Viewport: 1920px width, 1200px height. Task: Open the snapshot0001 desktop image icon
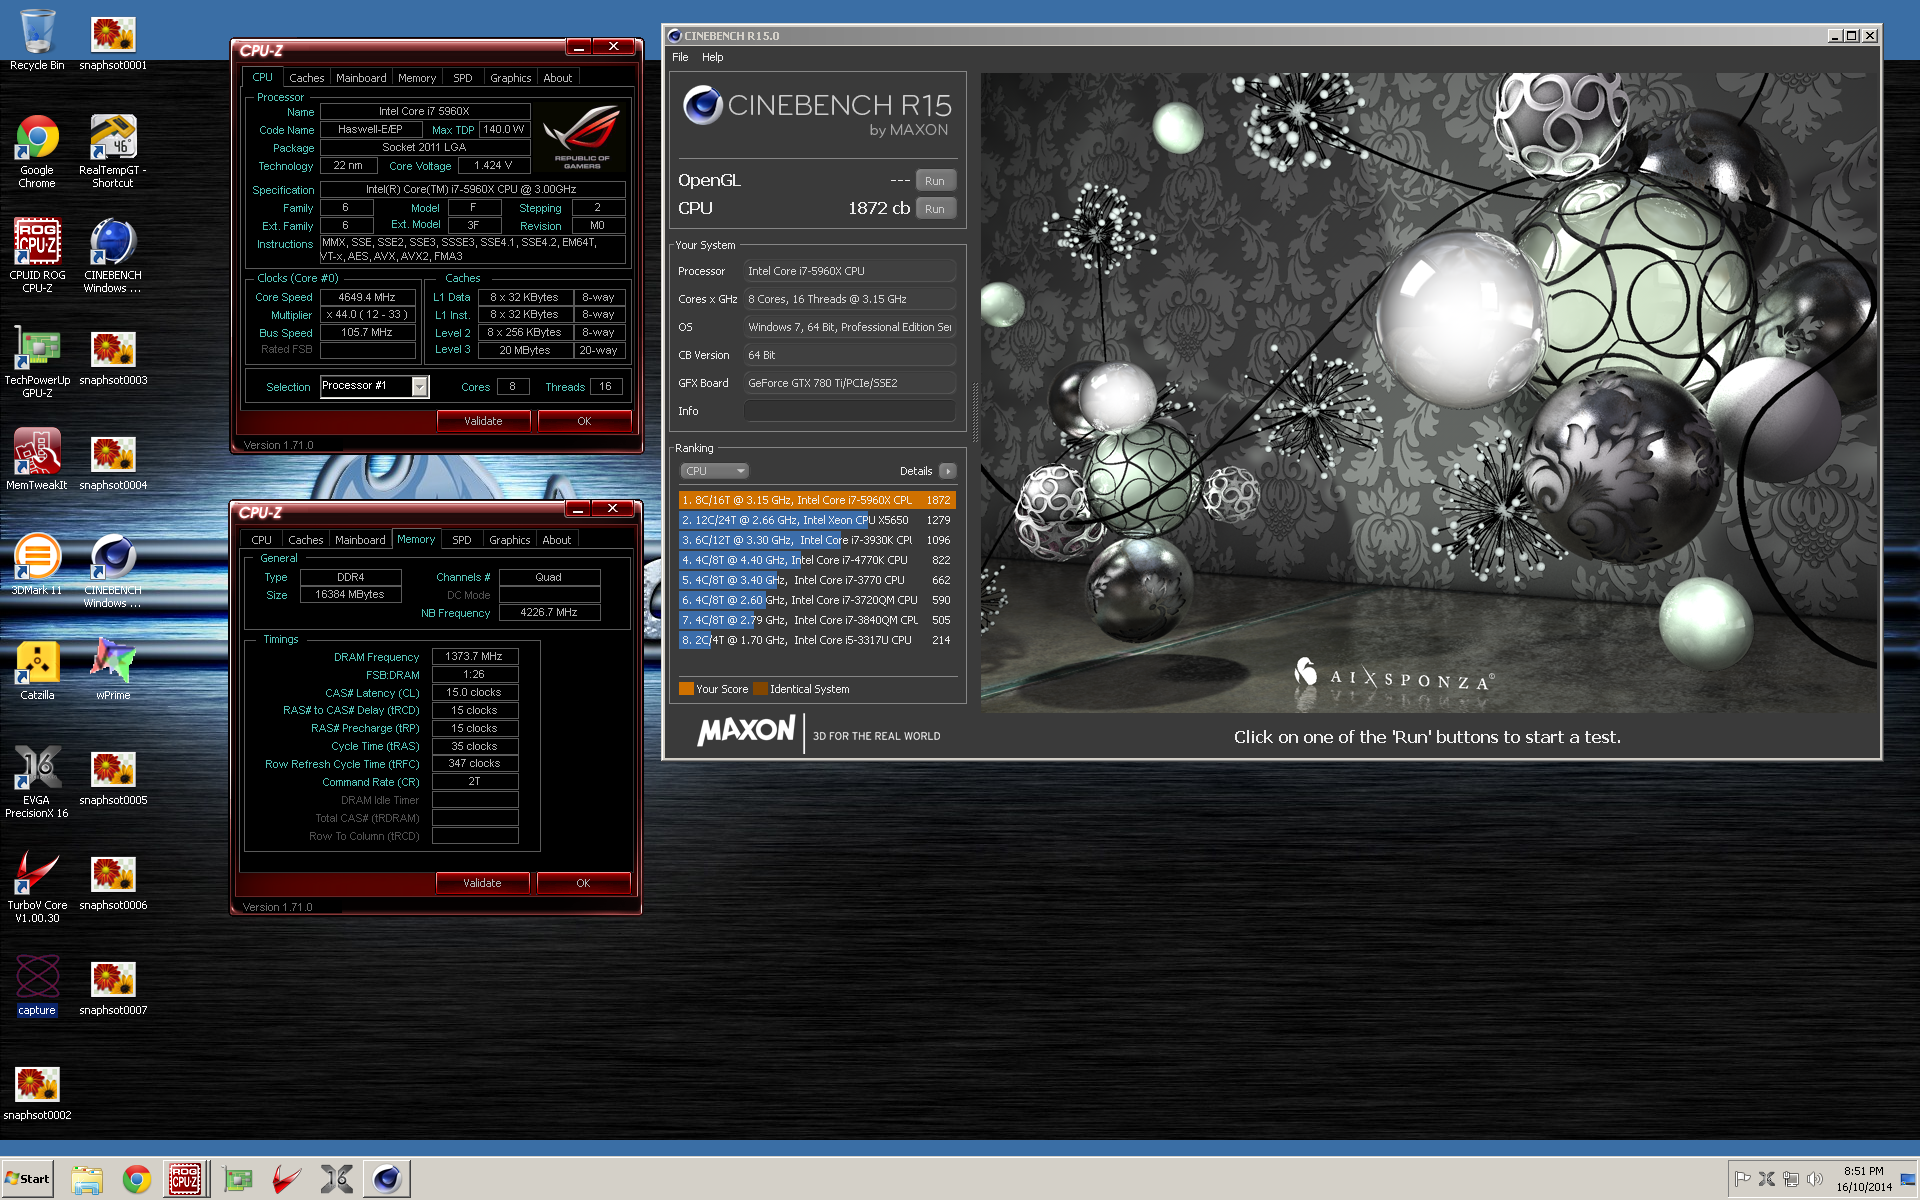113,40
